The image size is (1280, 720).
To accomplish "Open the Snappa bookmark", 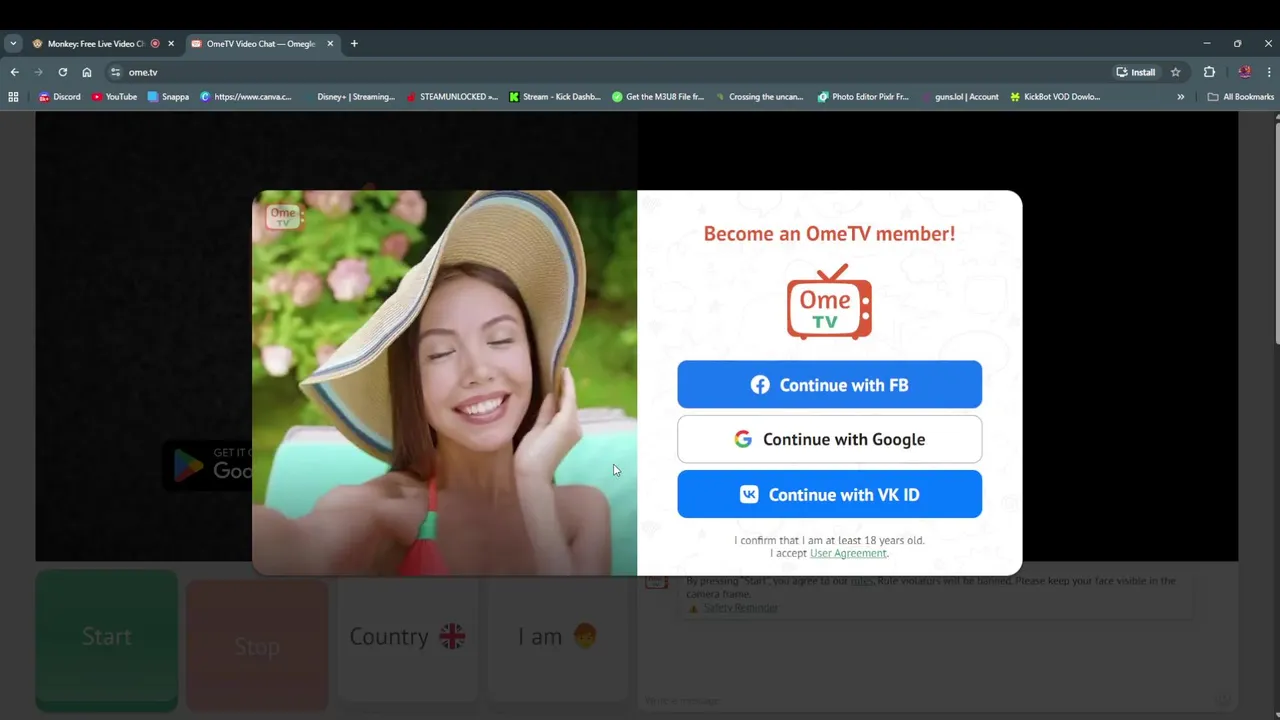I will pyautogui.click(x=168, y=97).
